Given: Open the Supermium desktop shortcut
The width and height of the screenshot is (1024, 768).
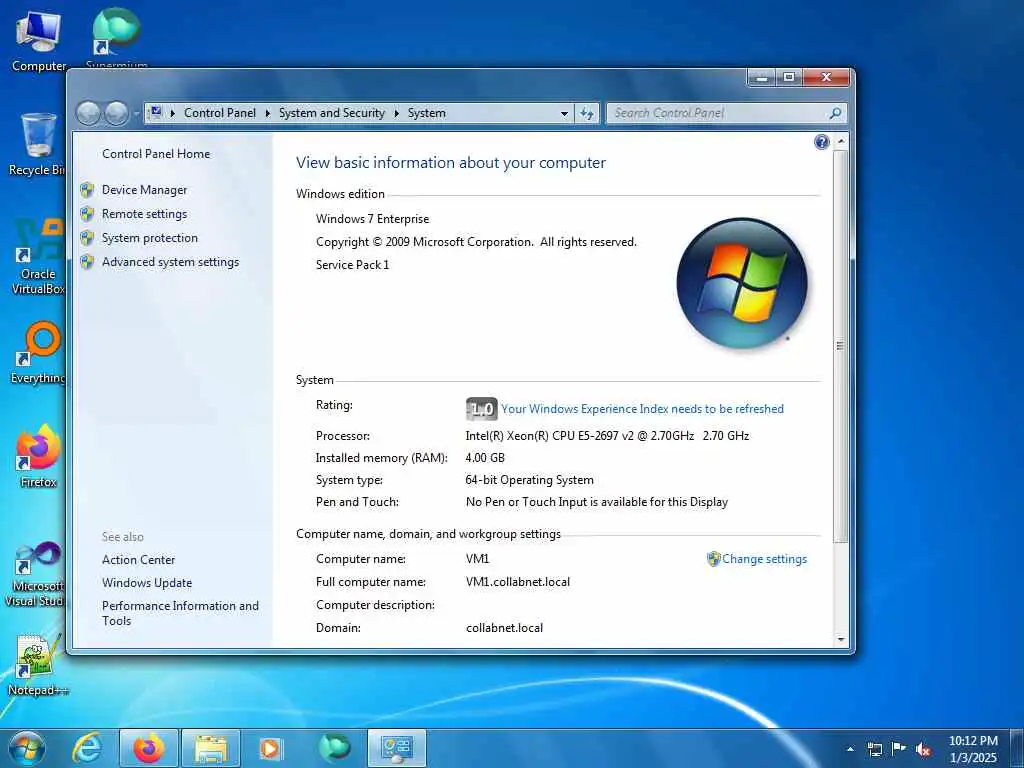Looking at the screenshot, I should [x=116, y=38].
